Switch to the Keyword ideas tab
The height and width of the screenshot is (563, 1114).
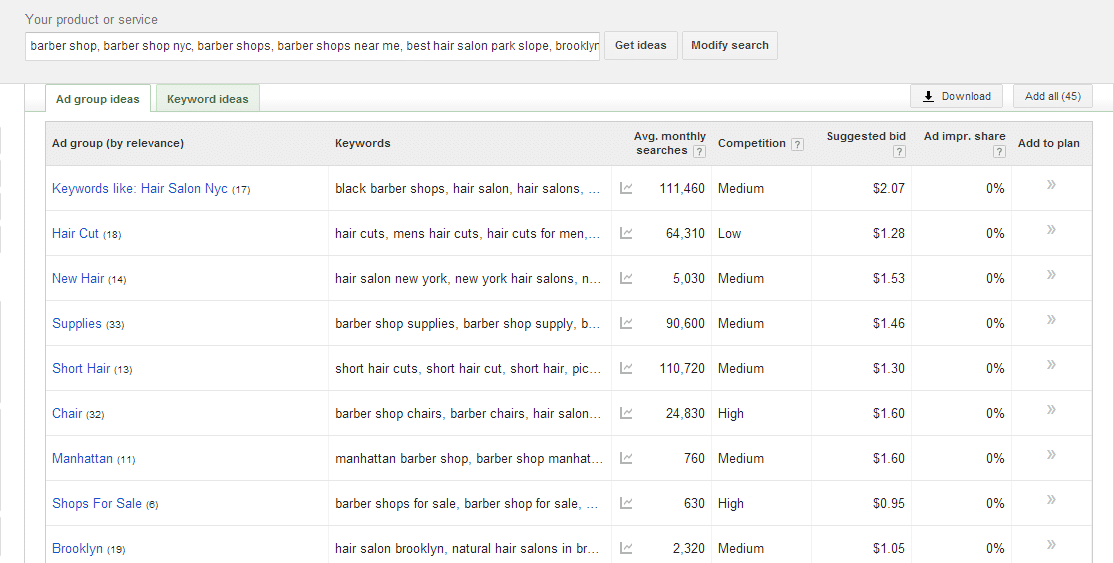point(207,99)
